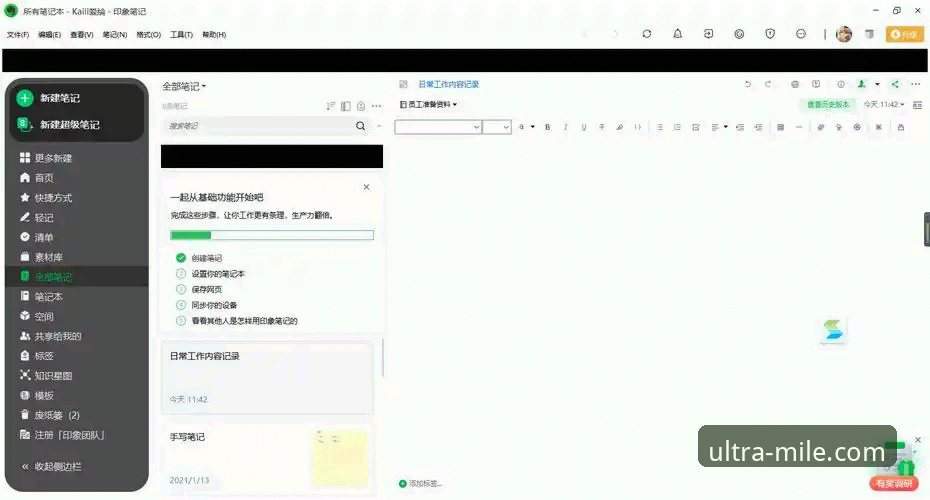Open 模板 templates section
930x500 pixels.
coord(37,395)
